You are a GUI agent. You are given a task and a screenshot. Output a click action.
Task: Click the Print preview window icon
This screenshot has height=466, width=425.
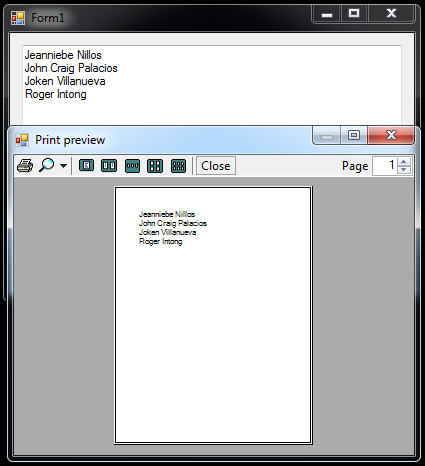[x=22, y=140]
